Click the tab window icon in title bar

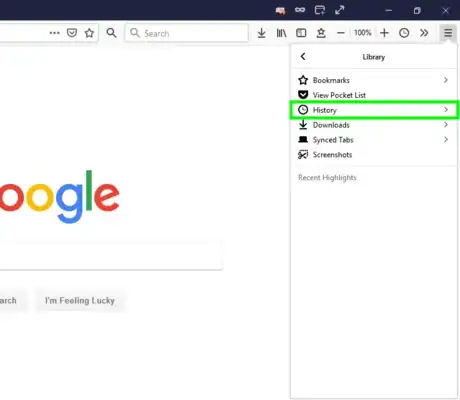(320, 10)
